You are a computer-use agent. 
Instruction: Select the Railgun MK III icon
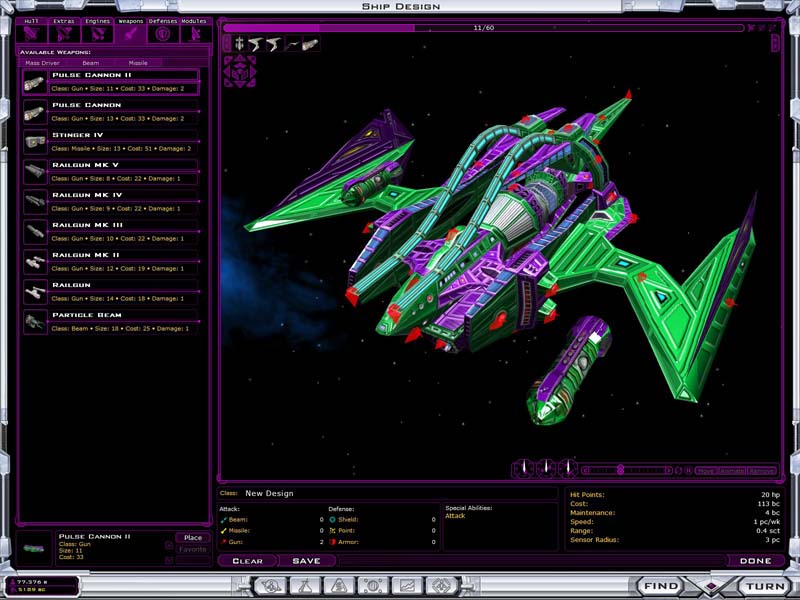[35, 233]
